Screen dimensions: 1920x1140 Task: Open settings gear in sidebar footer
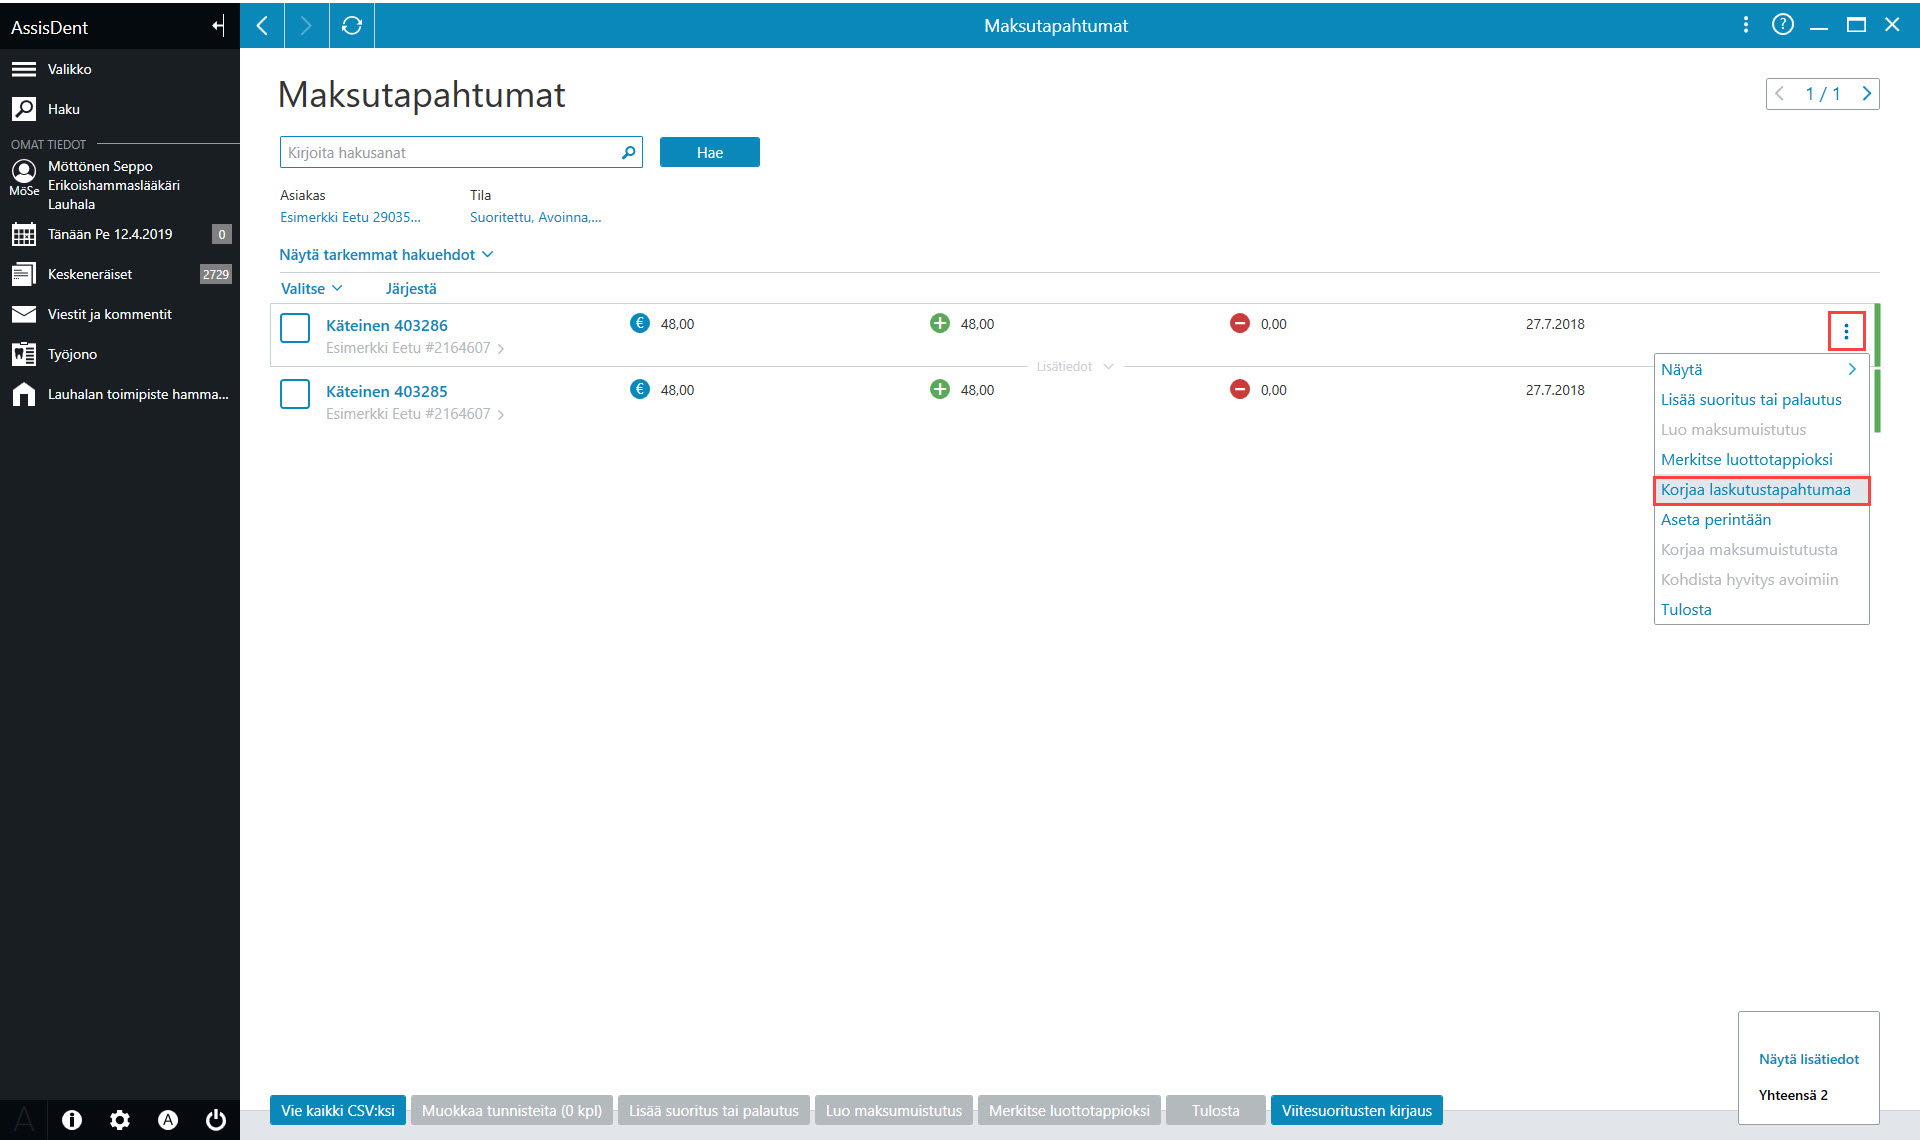click(120, 1120)
